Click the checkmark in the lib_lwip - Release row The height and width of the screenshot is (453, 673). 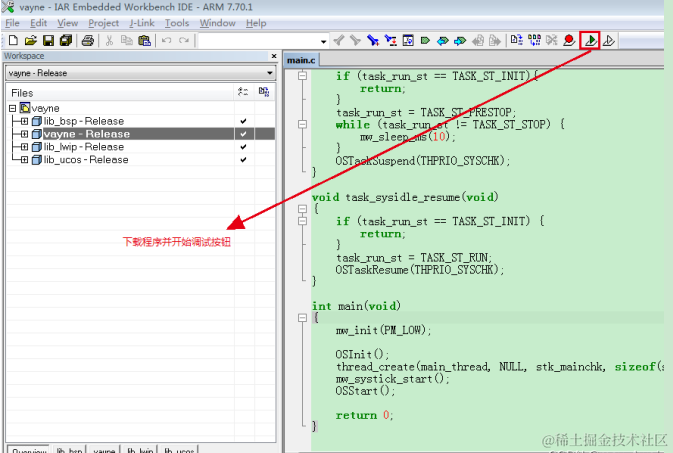(243, 147)
